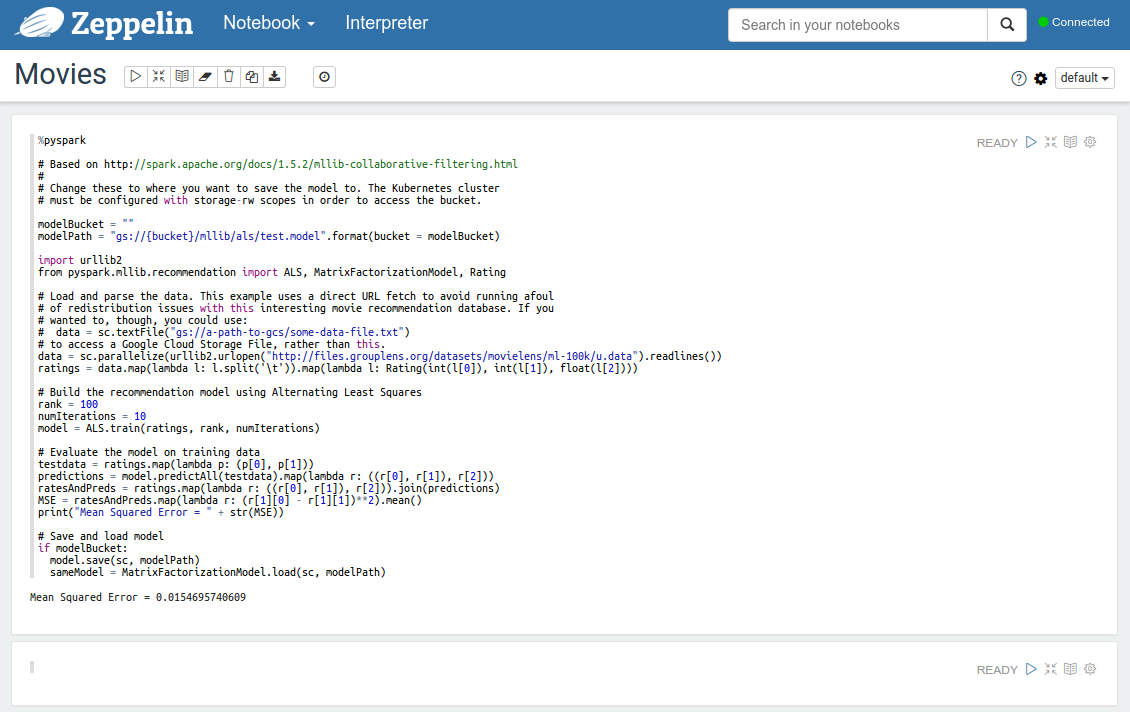Toggle output visibility for all paragraphs
This screenshot has width=1130, height=712.
[182, 77]
